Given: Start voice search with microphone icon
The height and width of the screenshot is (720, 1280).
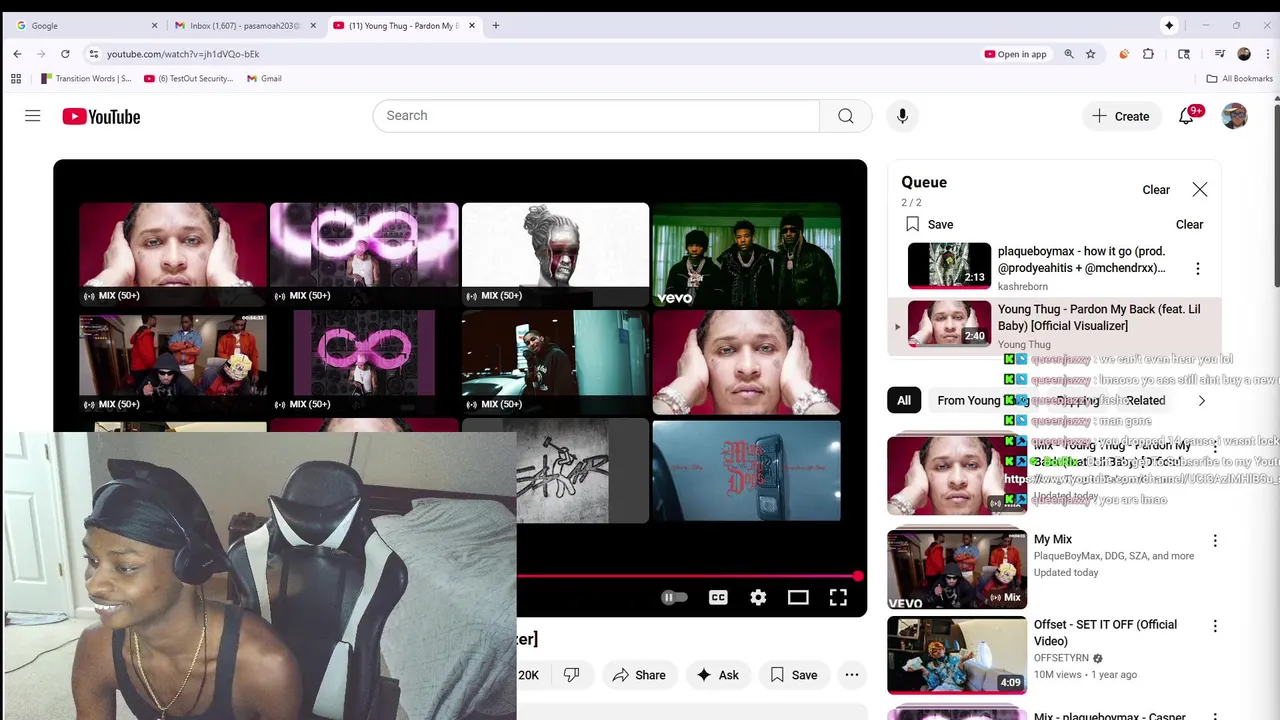Looking at the screenshot, I should click(x=902, y=116).
